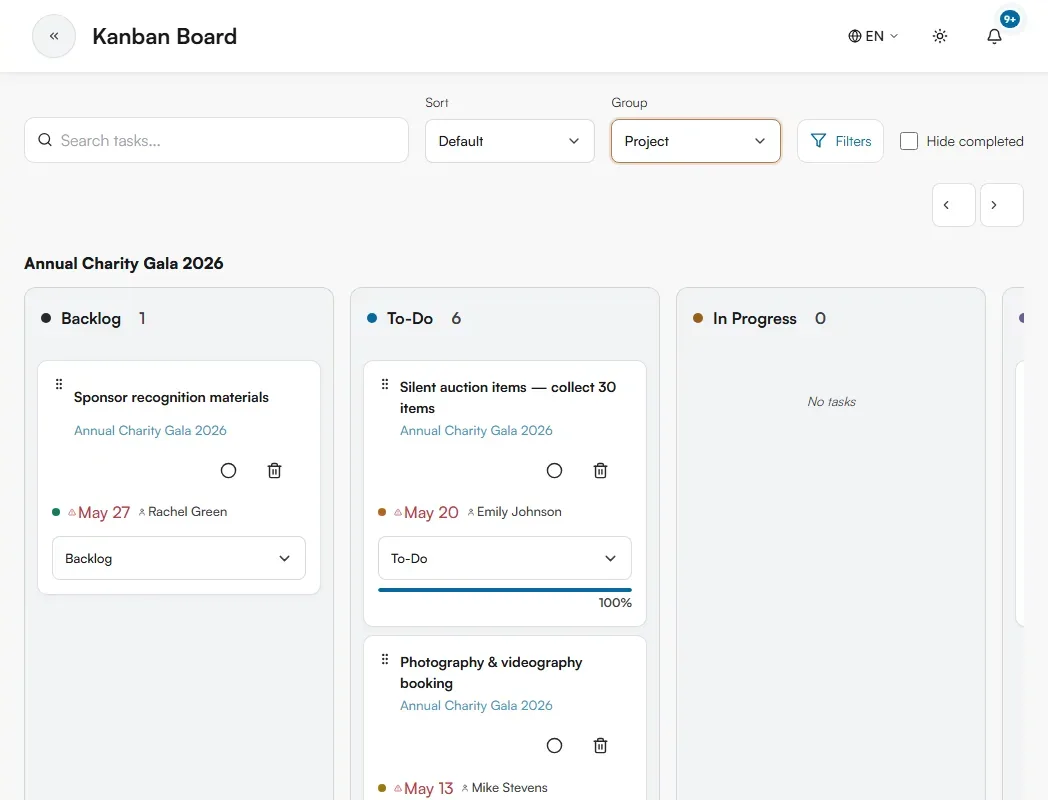The height and width of the screenshot is (800, 1048).
Task: Click the 9+ notification badge
Action: tap(1010, 19)
